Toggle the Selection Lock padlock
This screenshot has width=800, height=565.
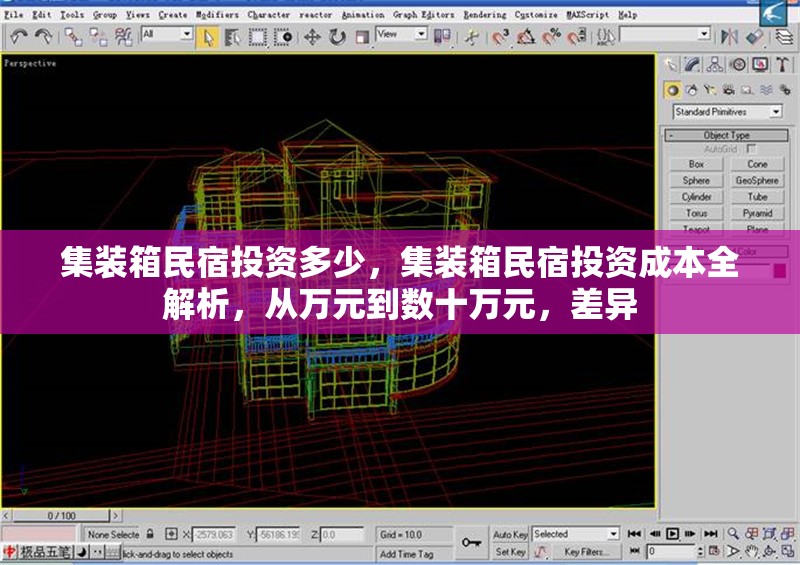pos(150,534)
